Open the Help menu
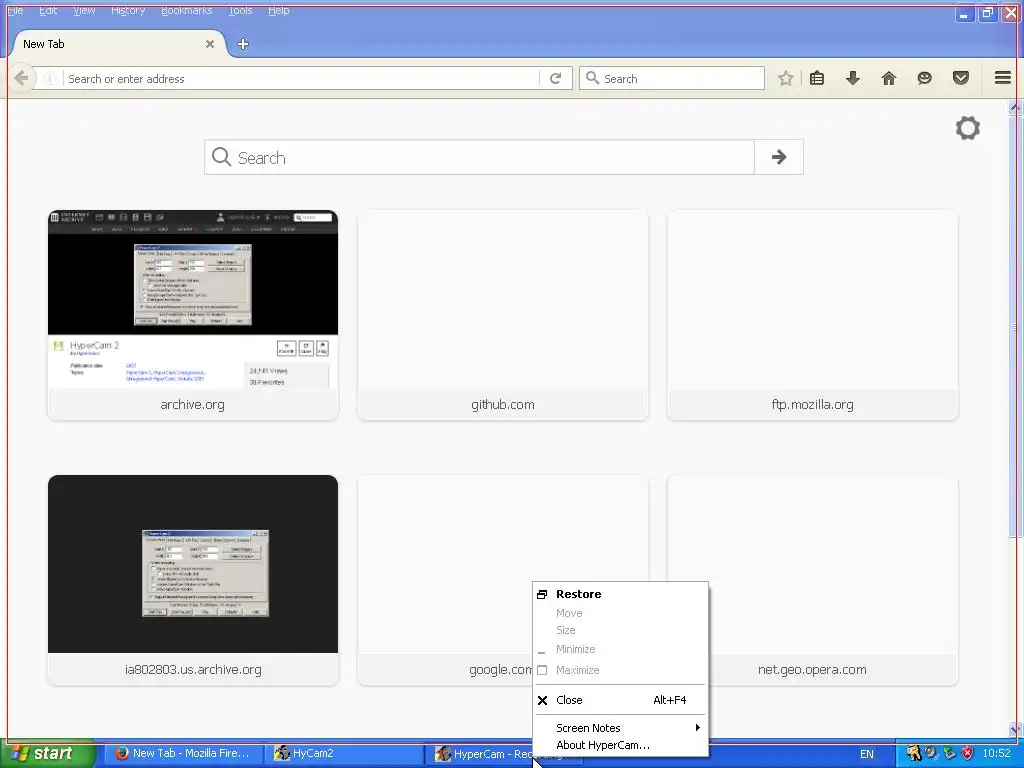Screen dimensions: 1024x768 pos(279,10)
